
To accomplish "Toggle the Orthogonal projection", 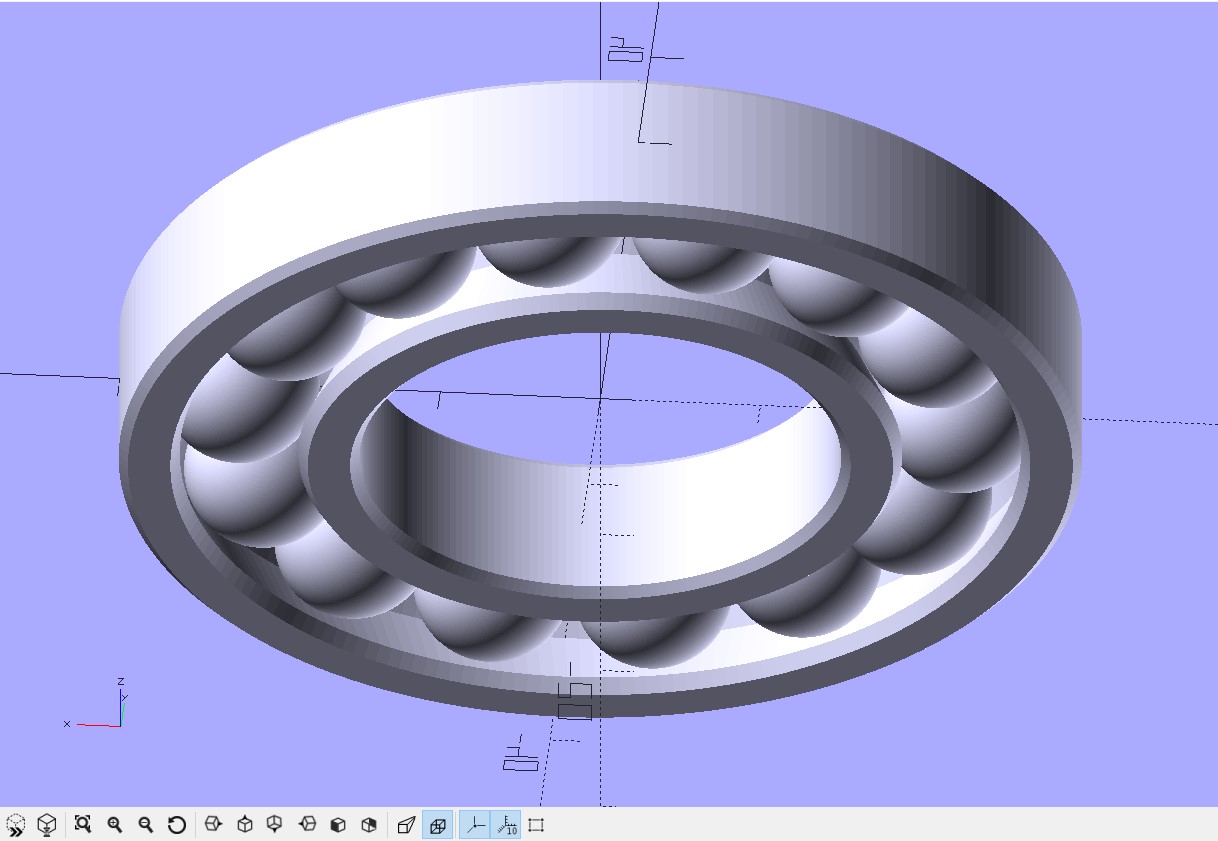I will coord(437,825).
